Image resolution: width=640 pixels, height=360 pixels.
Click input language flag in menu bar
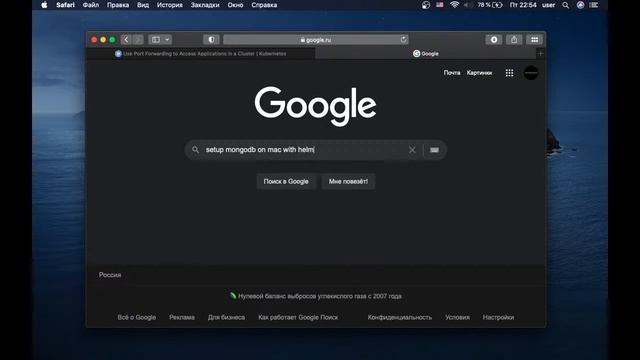tap(440, 5)
